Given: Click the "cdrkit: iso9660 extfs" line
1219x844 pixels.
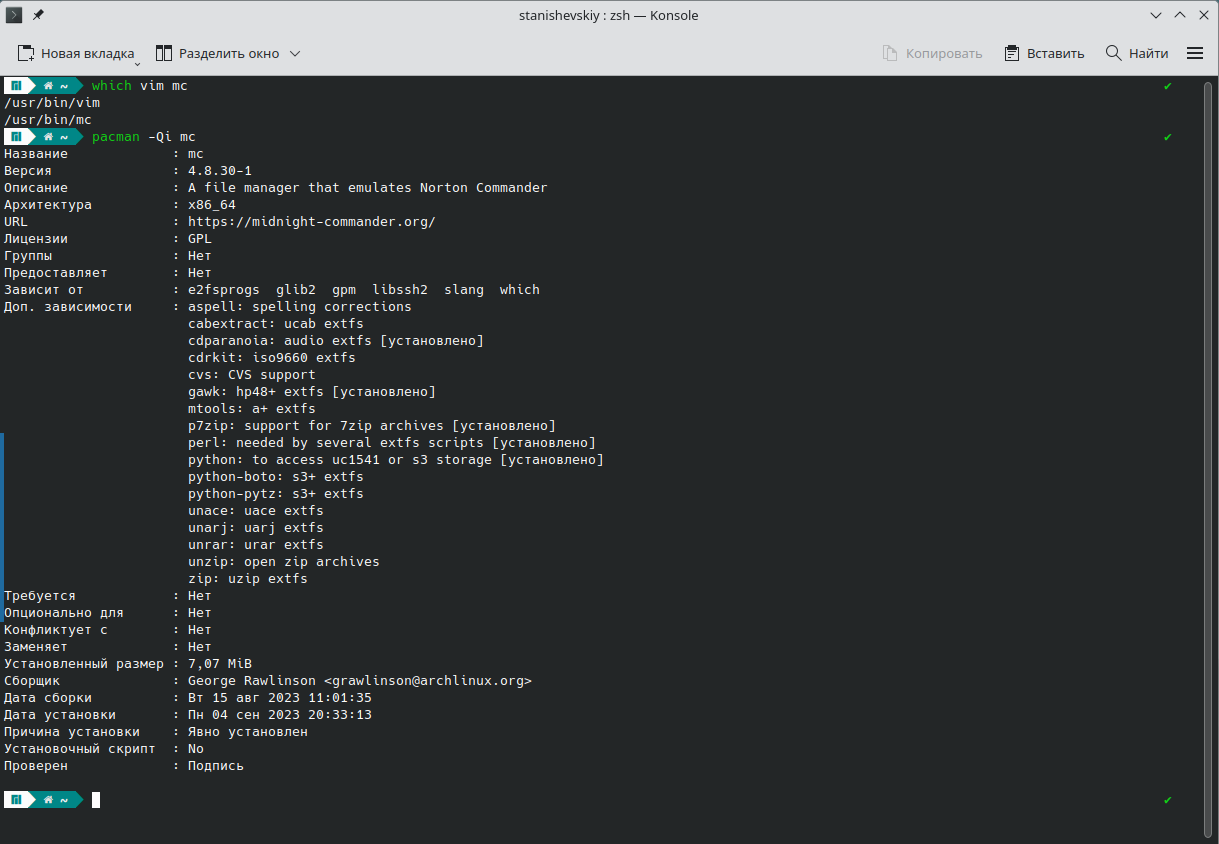Looking at the screenshot, I should coord(272,358).
